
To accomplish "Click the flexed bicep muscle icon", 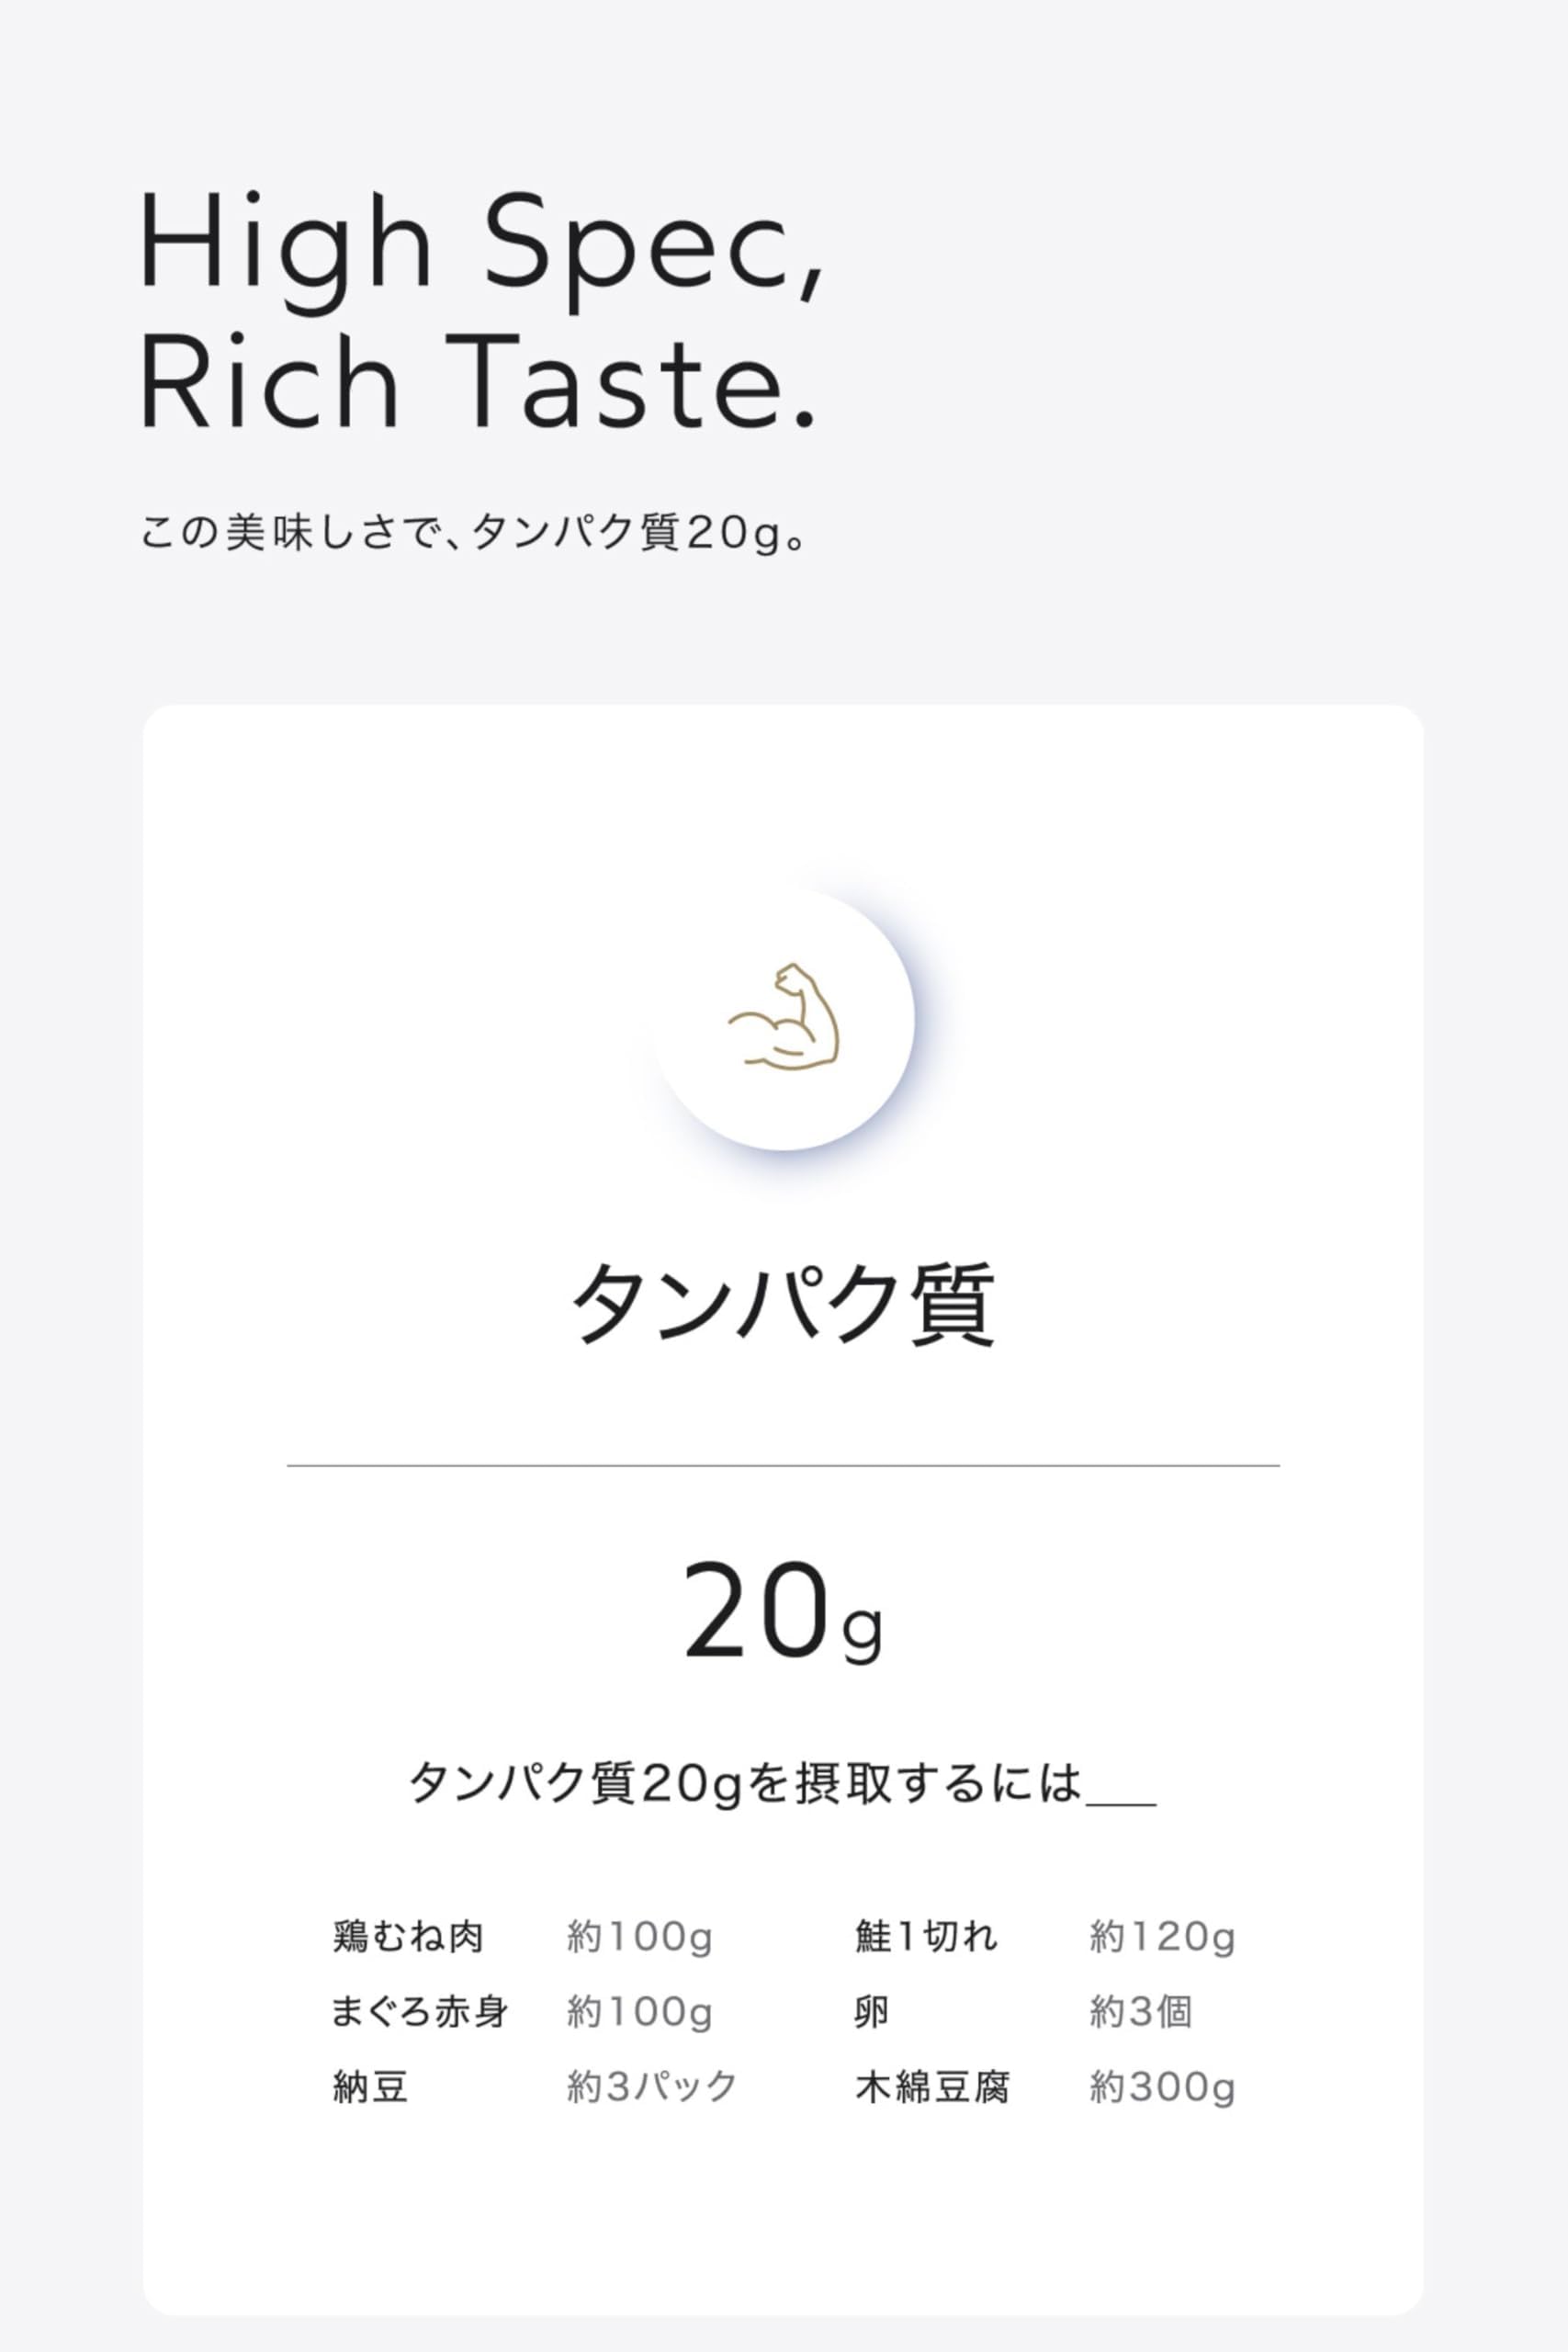I will coord(783,1015).
